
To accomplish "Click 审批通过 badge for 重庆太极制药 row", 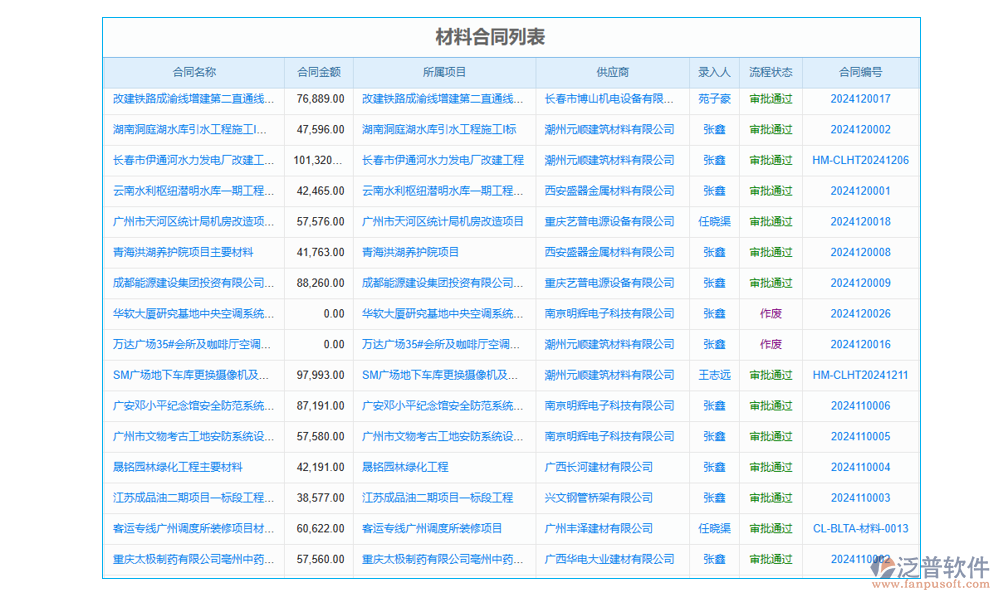I will pyautogui.click(x=770, y=559).
